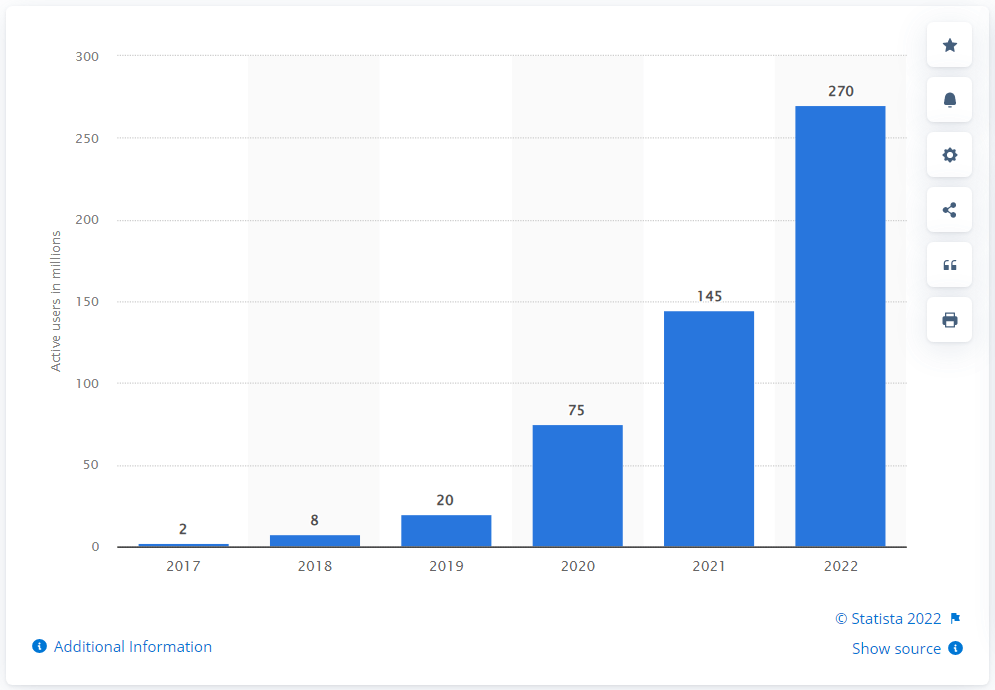Click the 0 y-axis tick label

tap(95, 547)
